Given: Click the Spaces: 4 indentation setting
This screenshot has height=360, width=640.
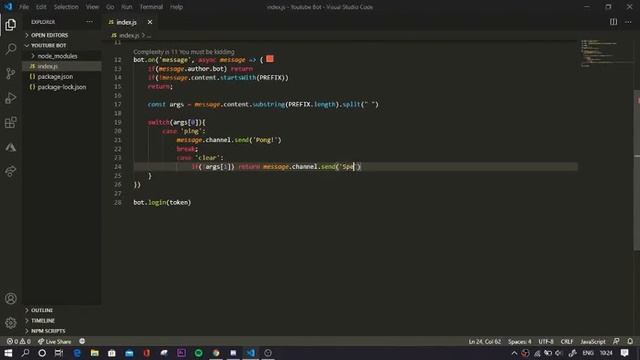Looking at the screenshot, I should click(x=520, y=341).
